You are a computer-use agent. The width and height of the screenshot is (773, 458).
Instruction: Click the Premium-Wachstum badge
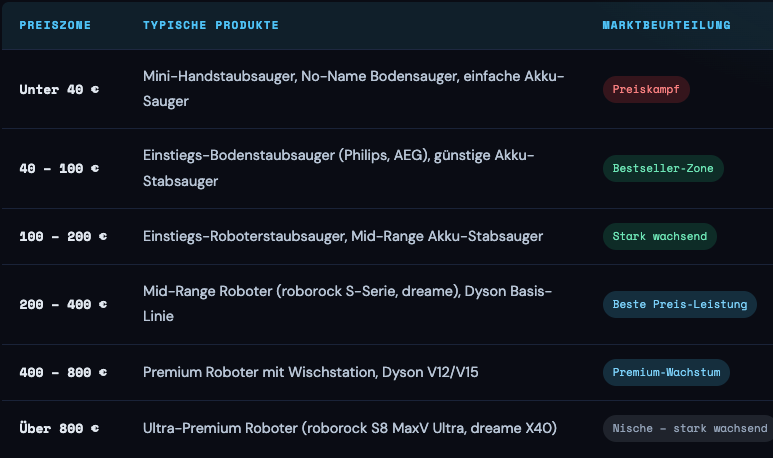tap(666, 373)
